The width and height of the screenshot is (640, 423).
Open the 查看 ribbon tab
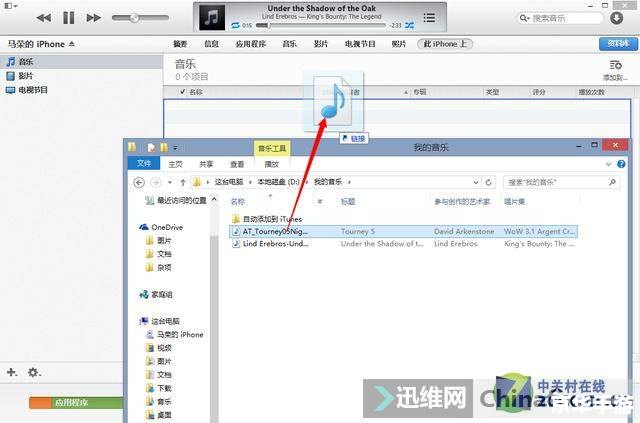pos(237,164)
